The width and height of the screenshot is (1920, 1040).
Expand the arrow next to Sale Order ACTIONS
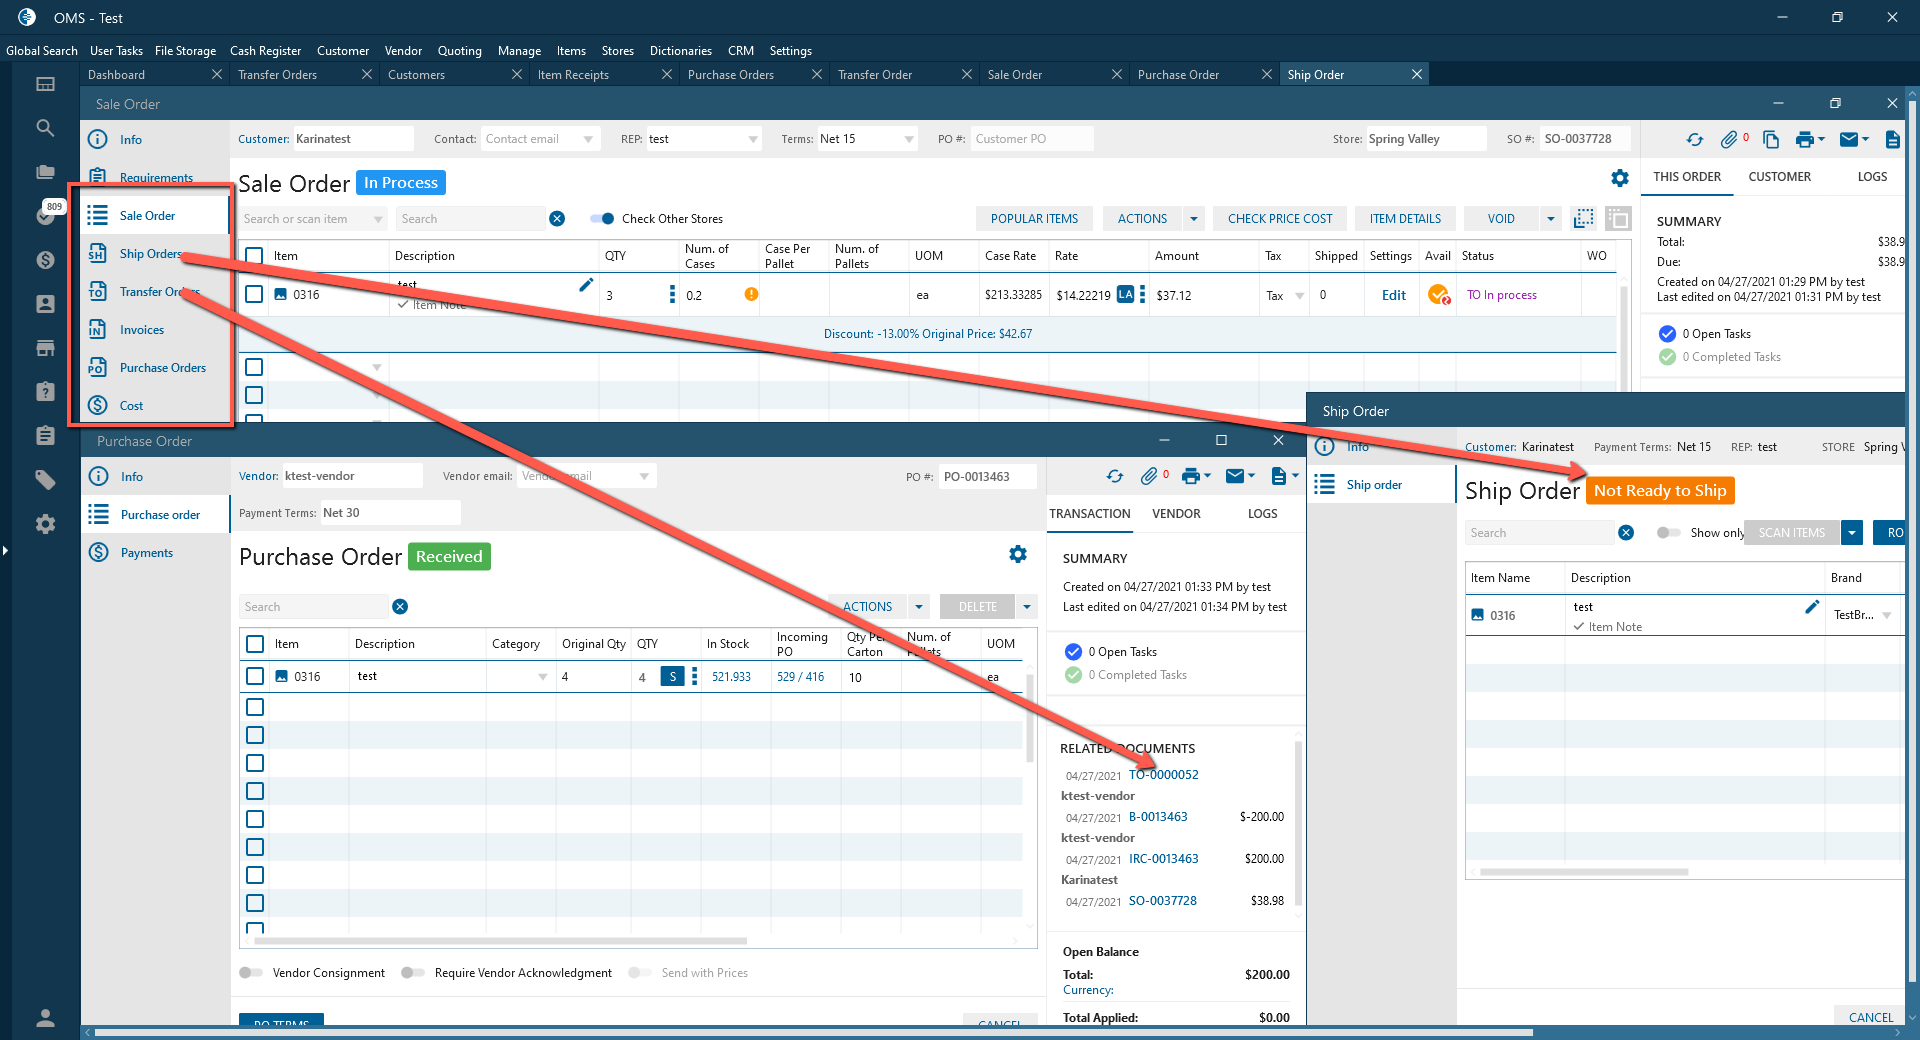point(1193,219)
